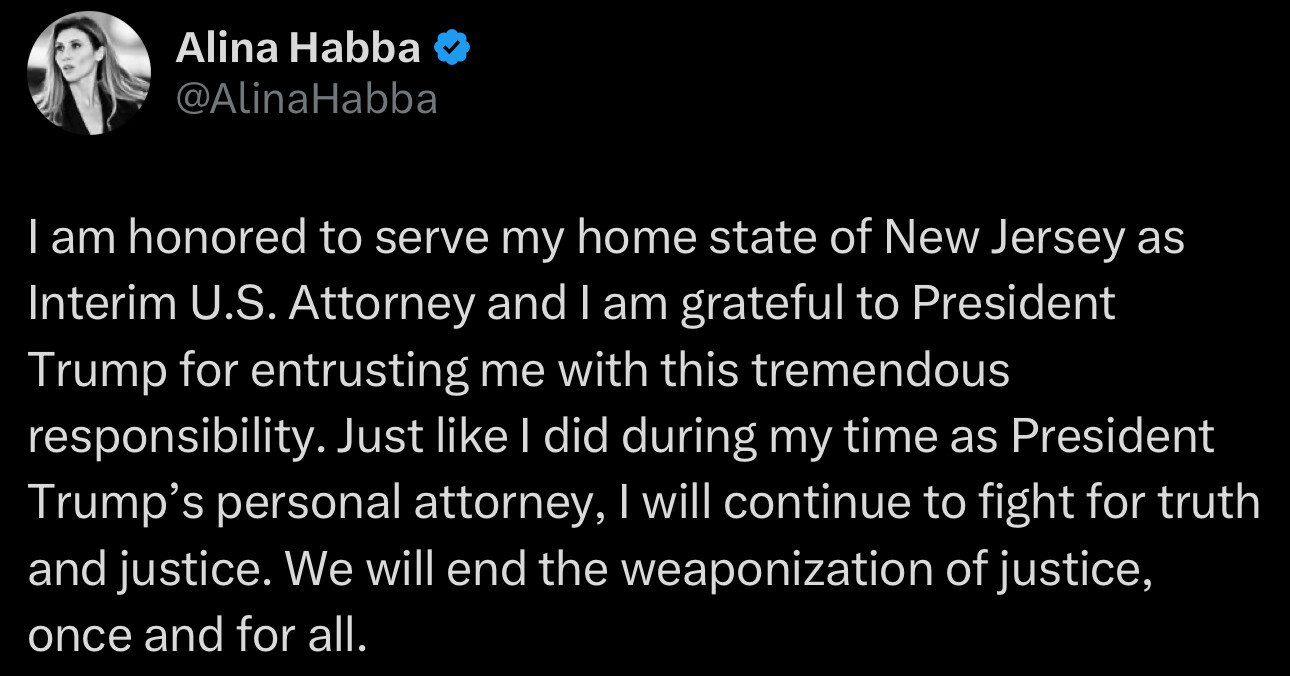Screen dimensions: 1290x676
Task: Open the "Alina Habba" display name
Action: click(298, 48)
